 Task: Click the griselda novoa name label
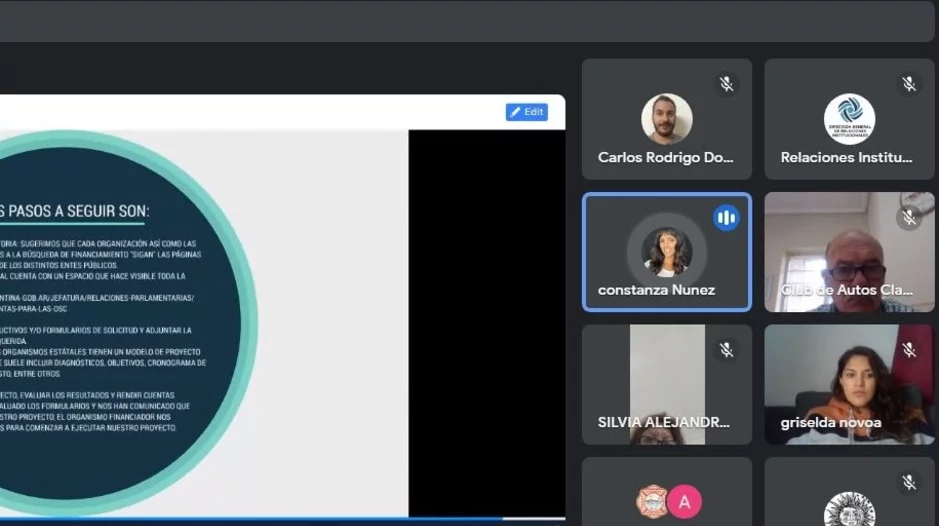(x=831, y=423)
